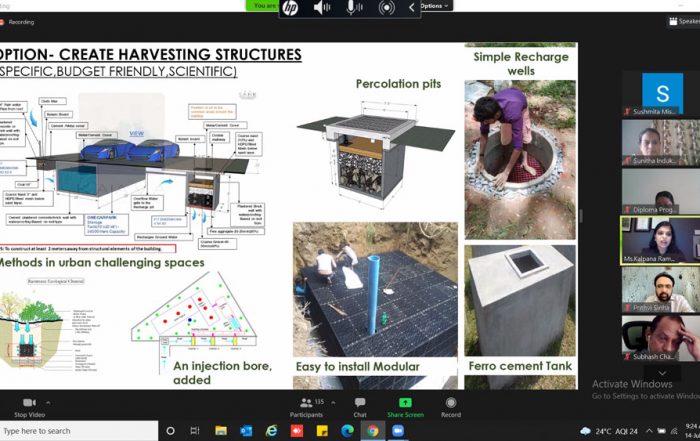Open speaker volume control in HP overlay

(321, 8)
